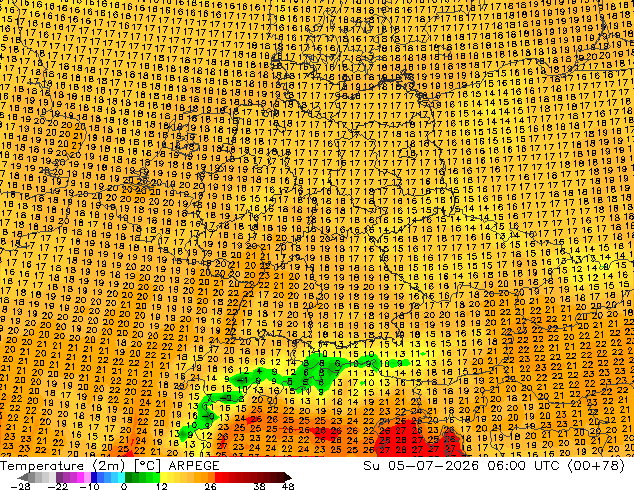Click the 0 legend scale label
Viewport: 634px width, 490px height.
pos(124,486)
